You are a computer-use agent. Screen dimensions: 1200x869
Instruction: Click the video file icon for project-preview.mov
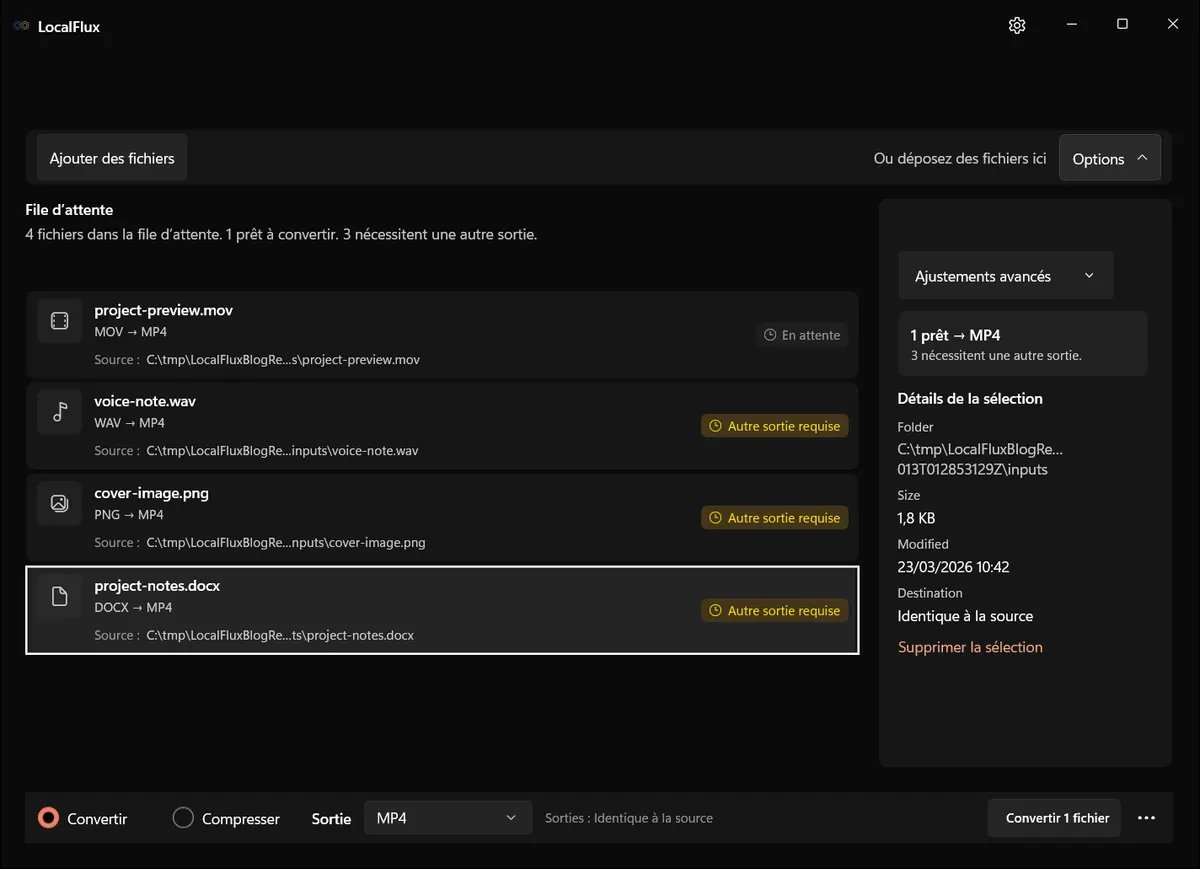pyautogui.click(x=59, y=321)
